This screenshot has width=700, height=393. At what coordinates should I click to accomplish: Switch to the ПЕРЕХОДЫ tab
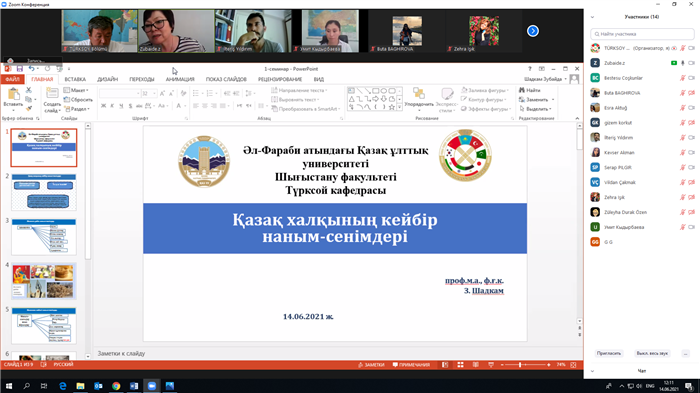click(142, 79)
